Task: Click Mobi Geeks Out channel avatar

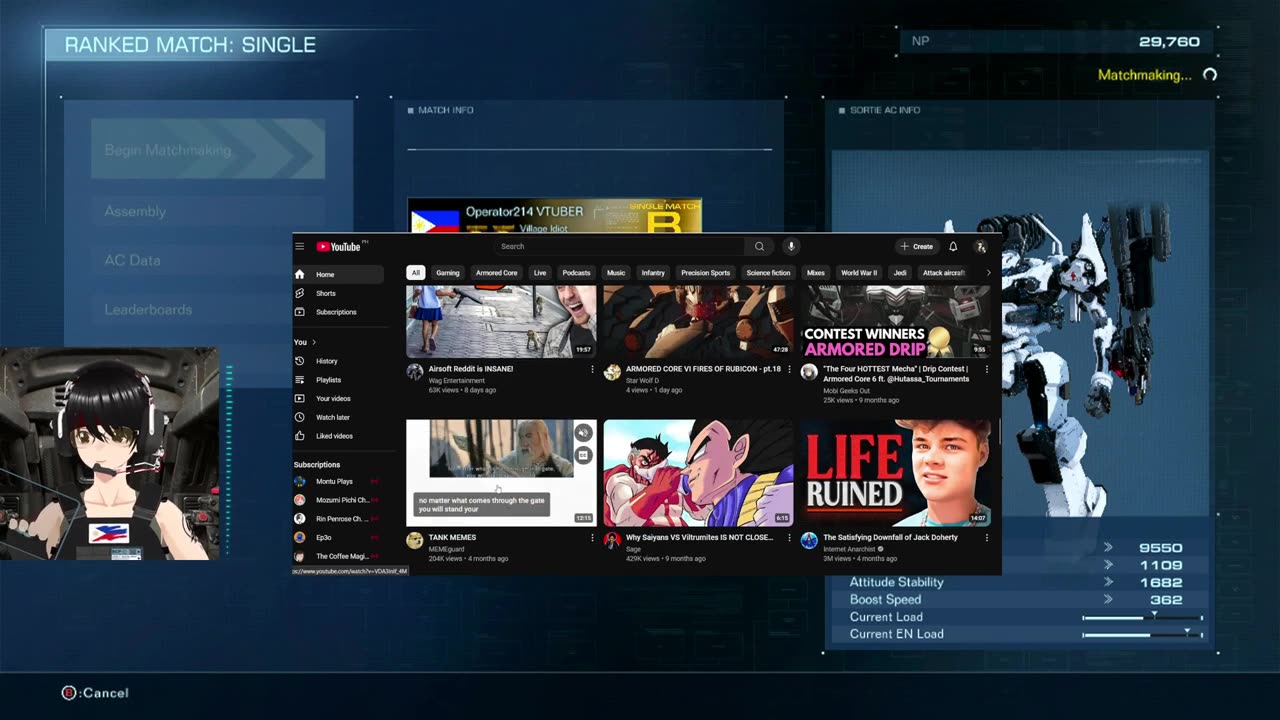Action: (809, 372)
